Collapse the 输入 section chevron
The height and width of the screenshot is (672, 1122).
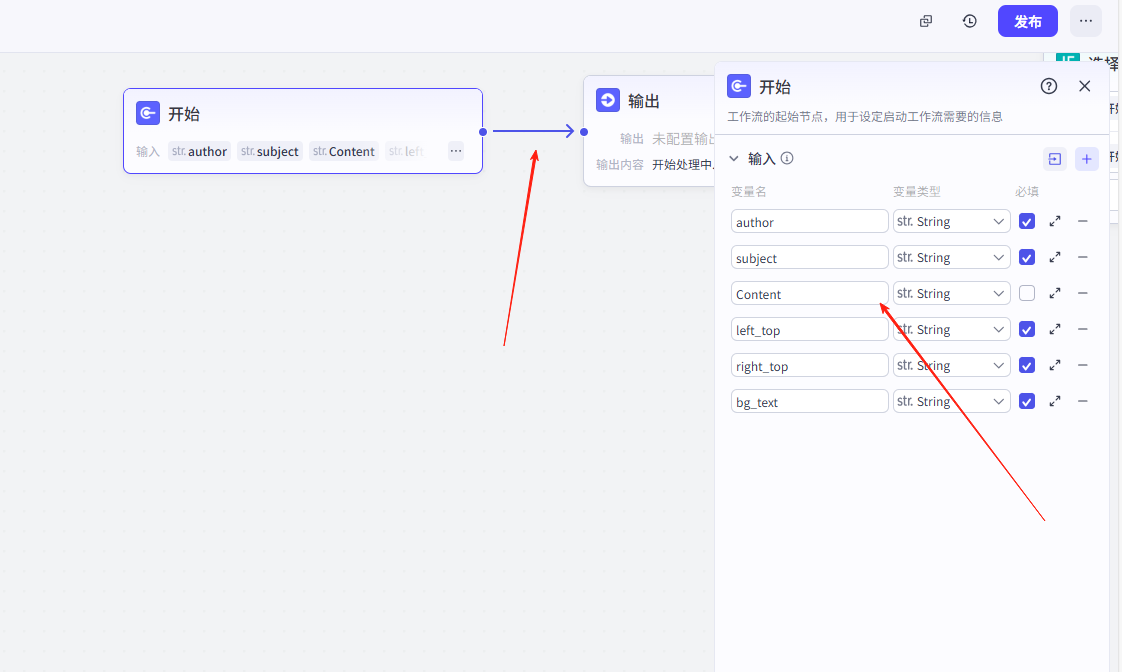734,158
